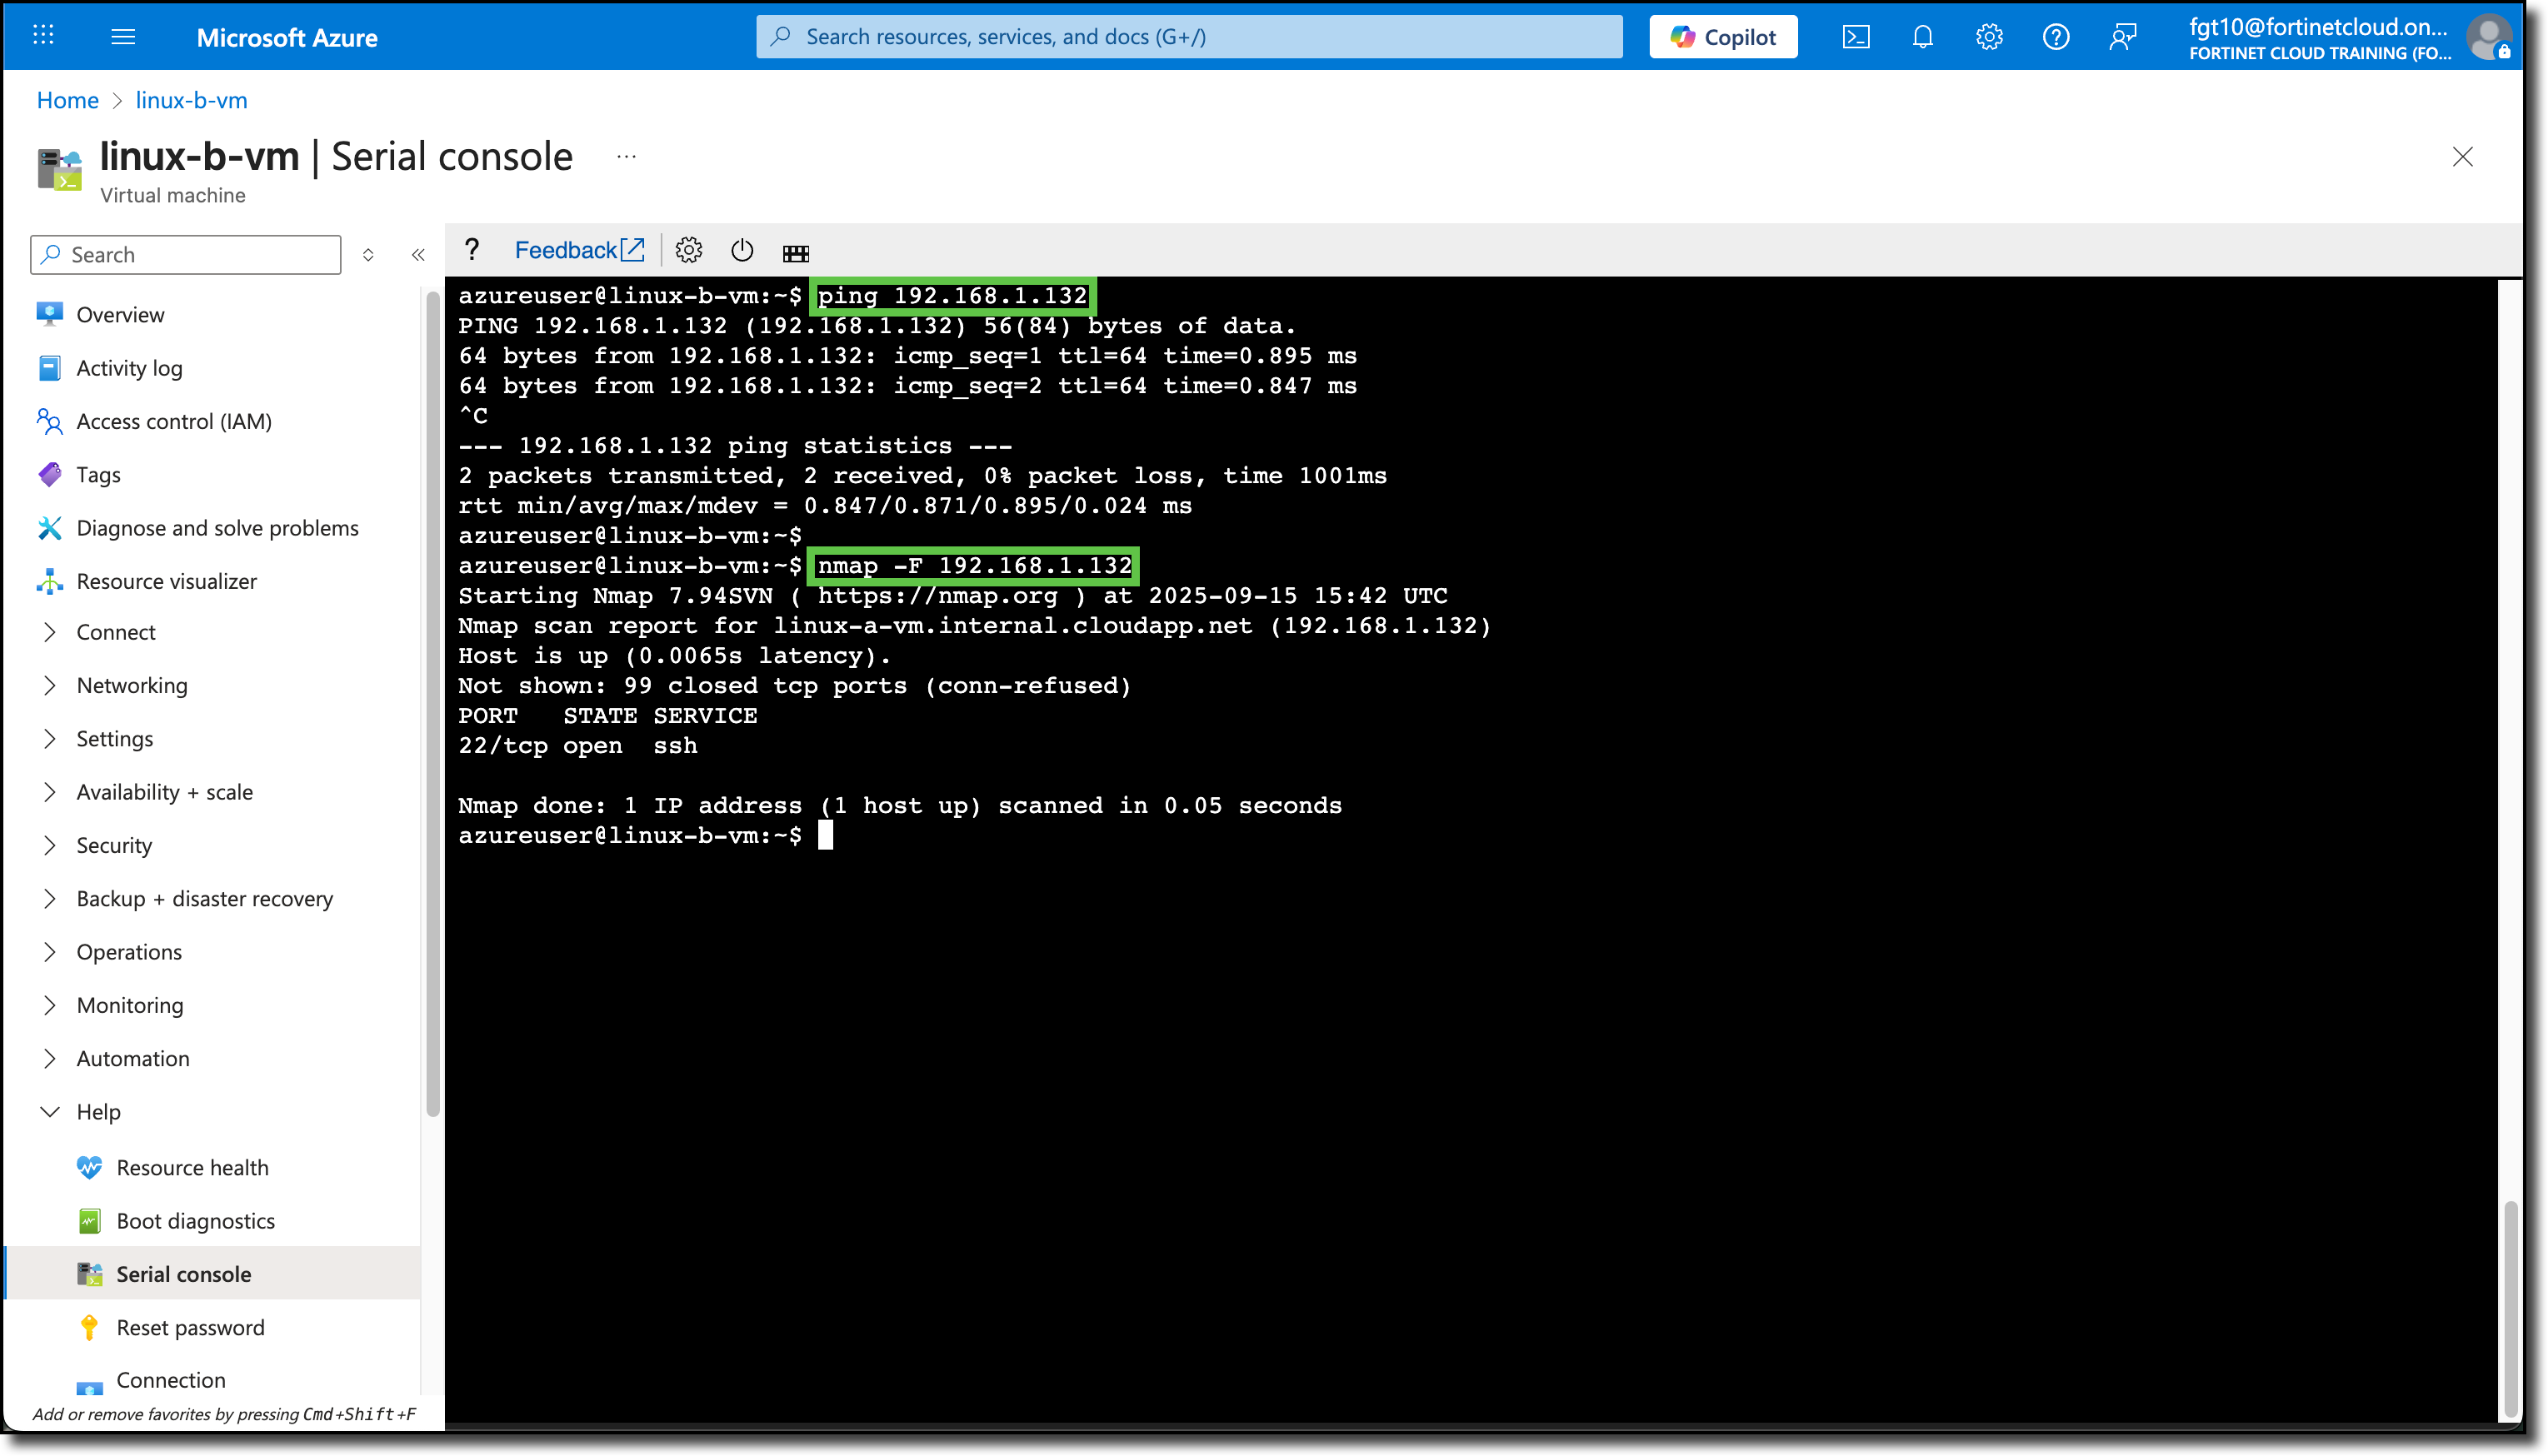Power cycle the VM from the console toolbar
The image size is (2548, 1456).
[x=742, y=251]
